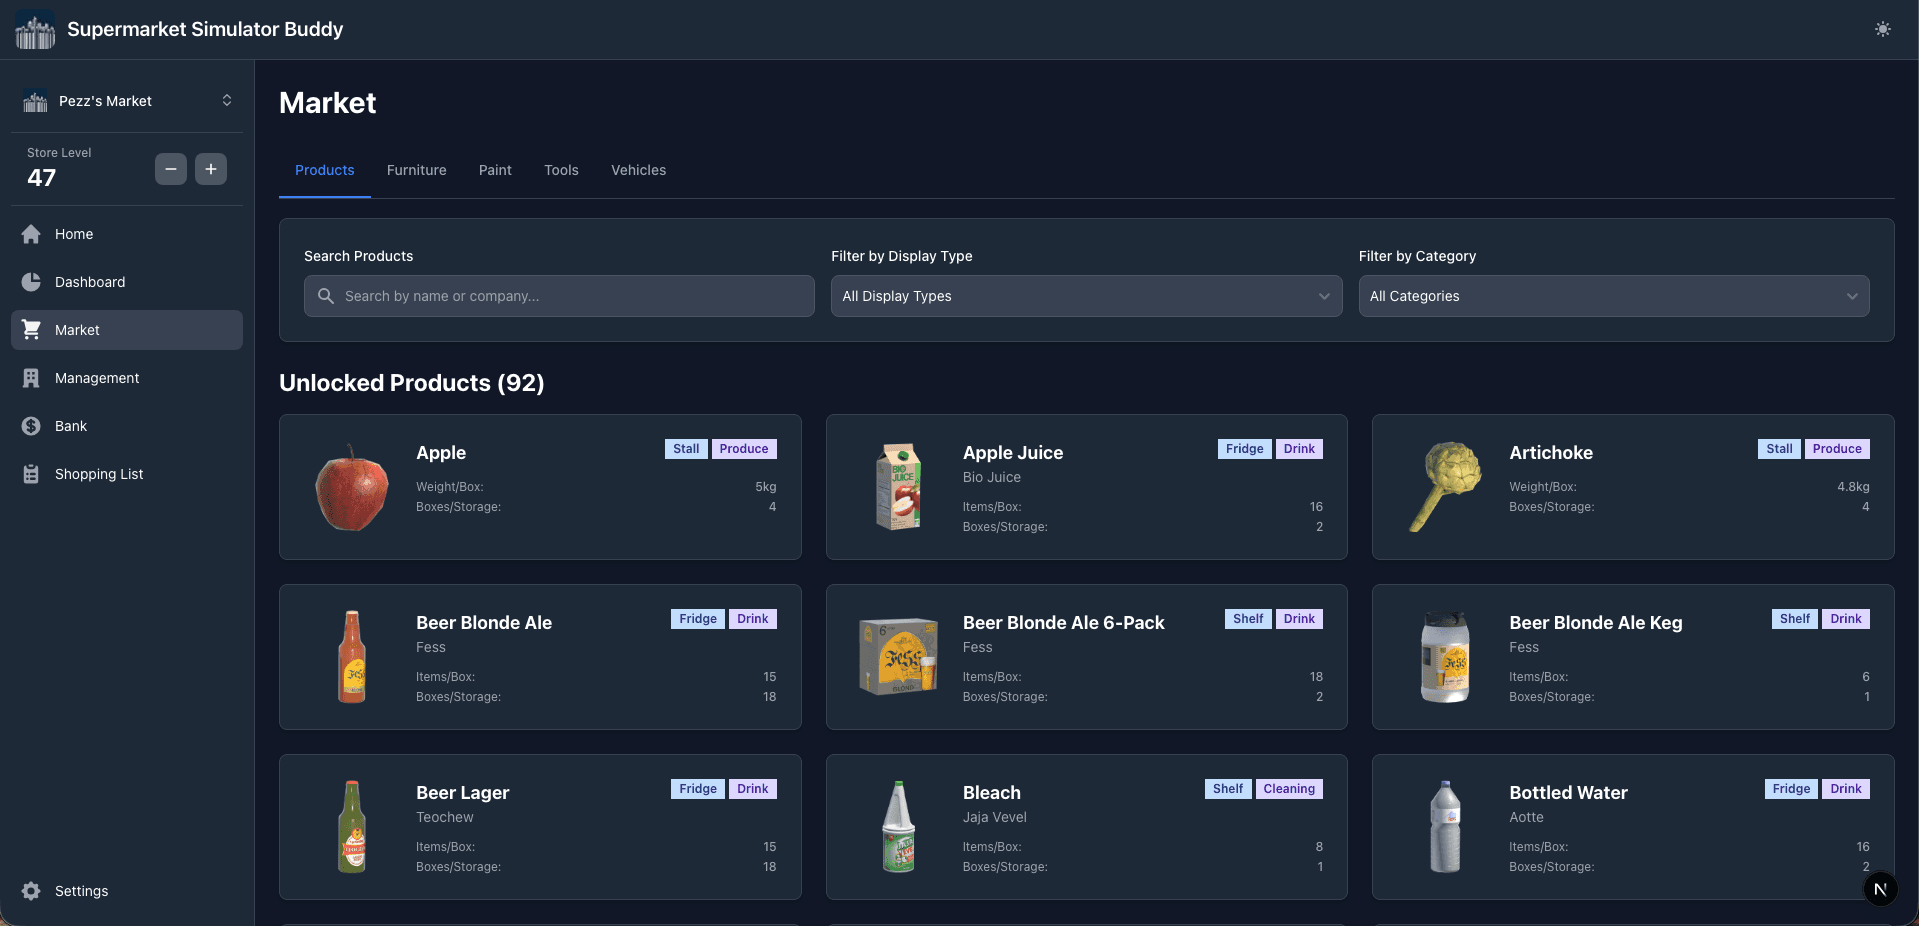Expand the All Categories filter
Image resolution: width=1919 pixels, height=926 pixels.
(x=1612, y=296)
